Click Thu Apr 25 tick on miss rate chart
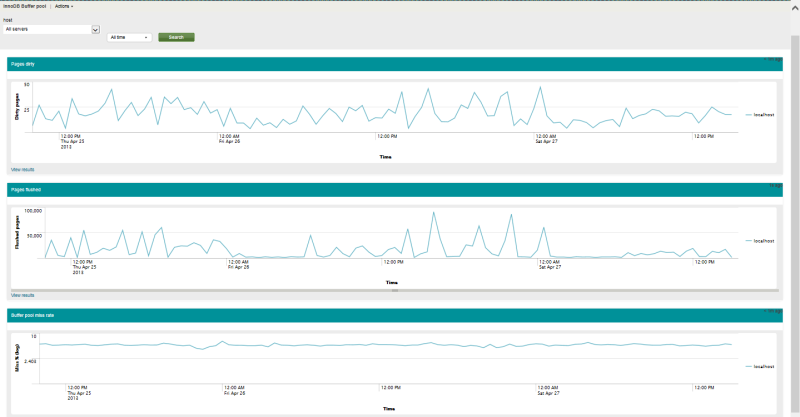This screenshot has width=800, height=417. [x=79, y=393]
